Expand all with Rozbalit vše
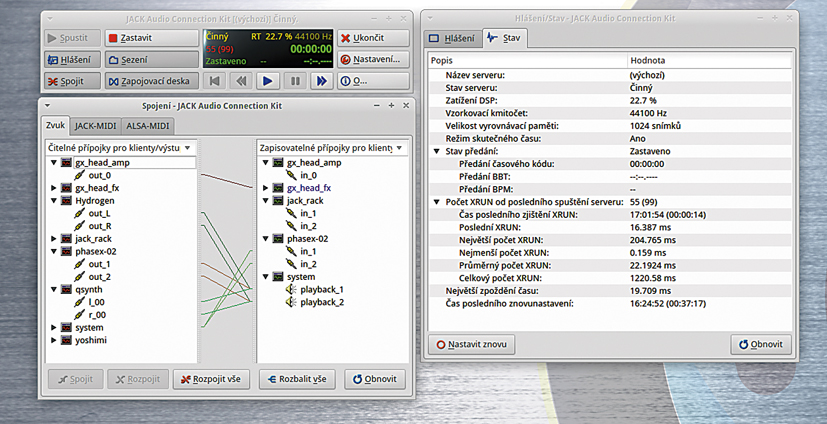Image resolution: width=827 pixels, height=424 pixels. point(297,379)
